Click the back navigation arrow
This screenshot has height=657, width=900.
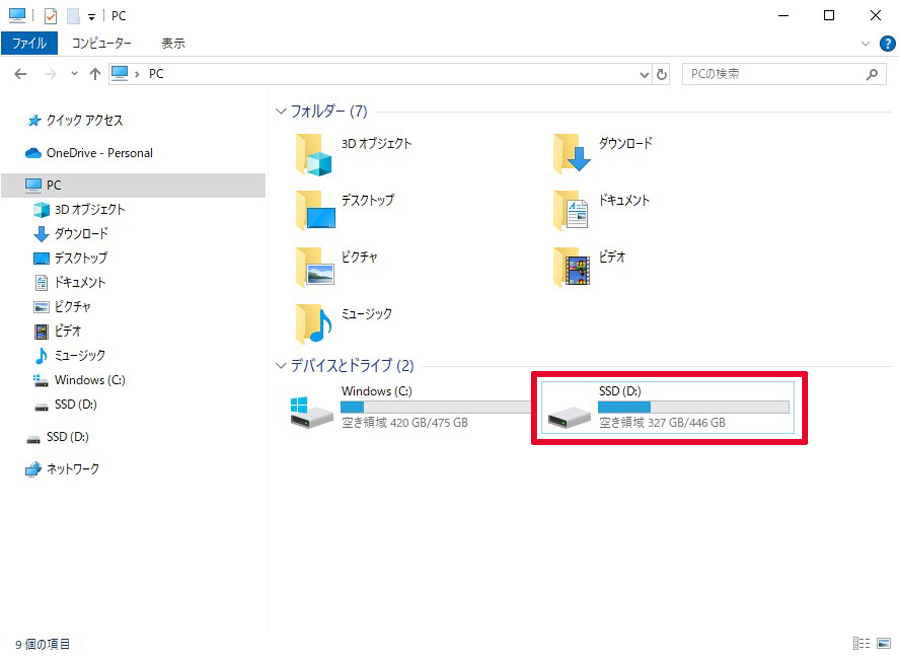pos(21,74)
